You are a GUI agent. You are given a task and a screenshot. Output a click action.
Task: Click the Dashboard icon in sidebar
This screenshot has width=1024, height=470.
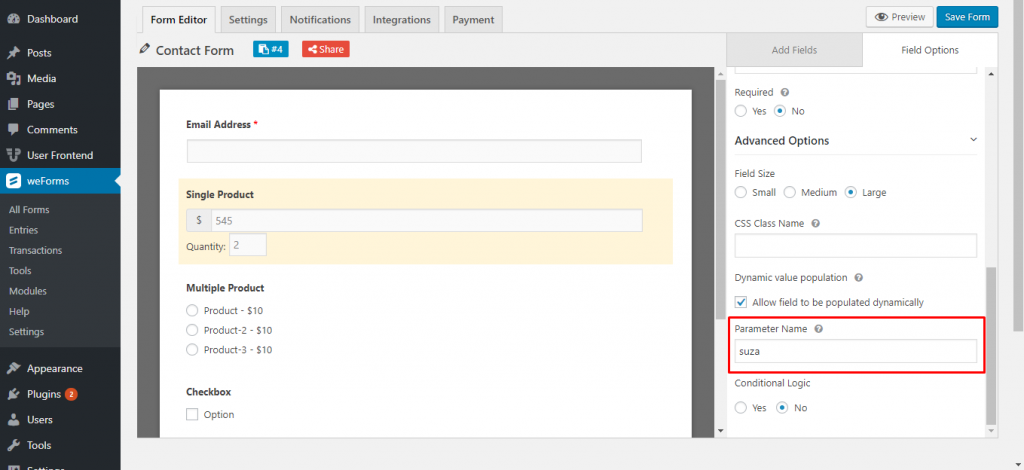(13, 19)
